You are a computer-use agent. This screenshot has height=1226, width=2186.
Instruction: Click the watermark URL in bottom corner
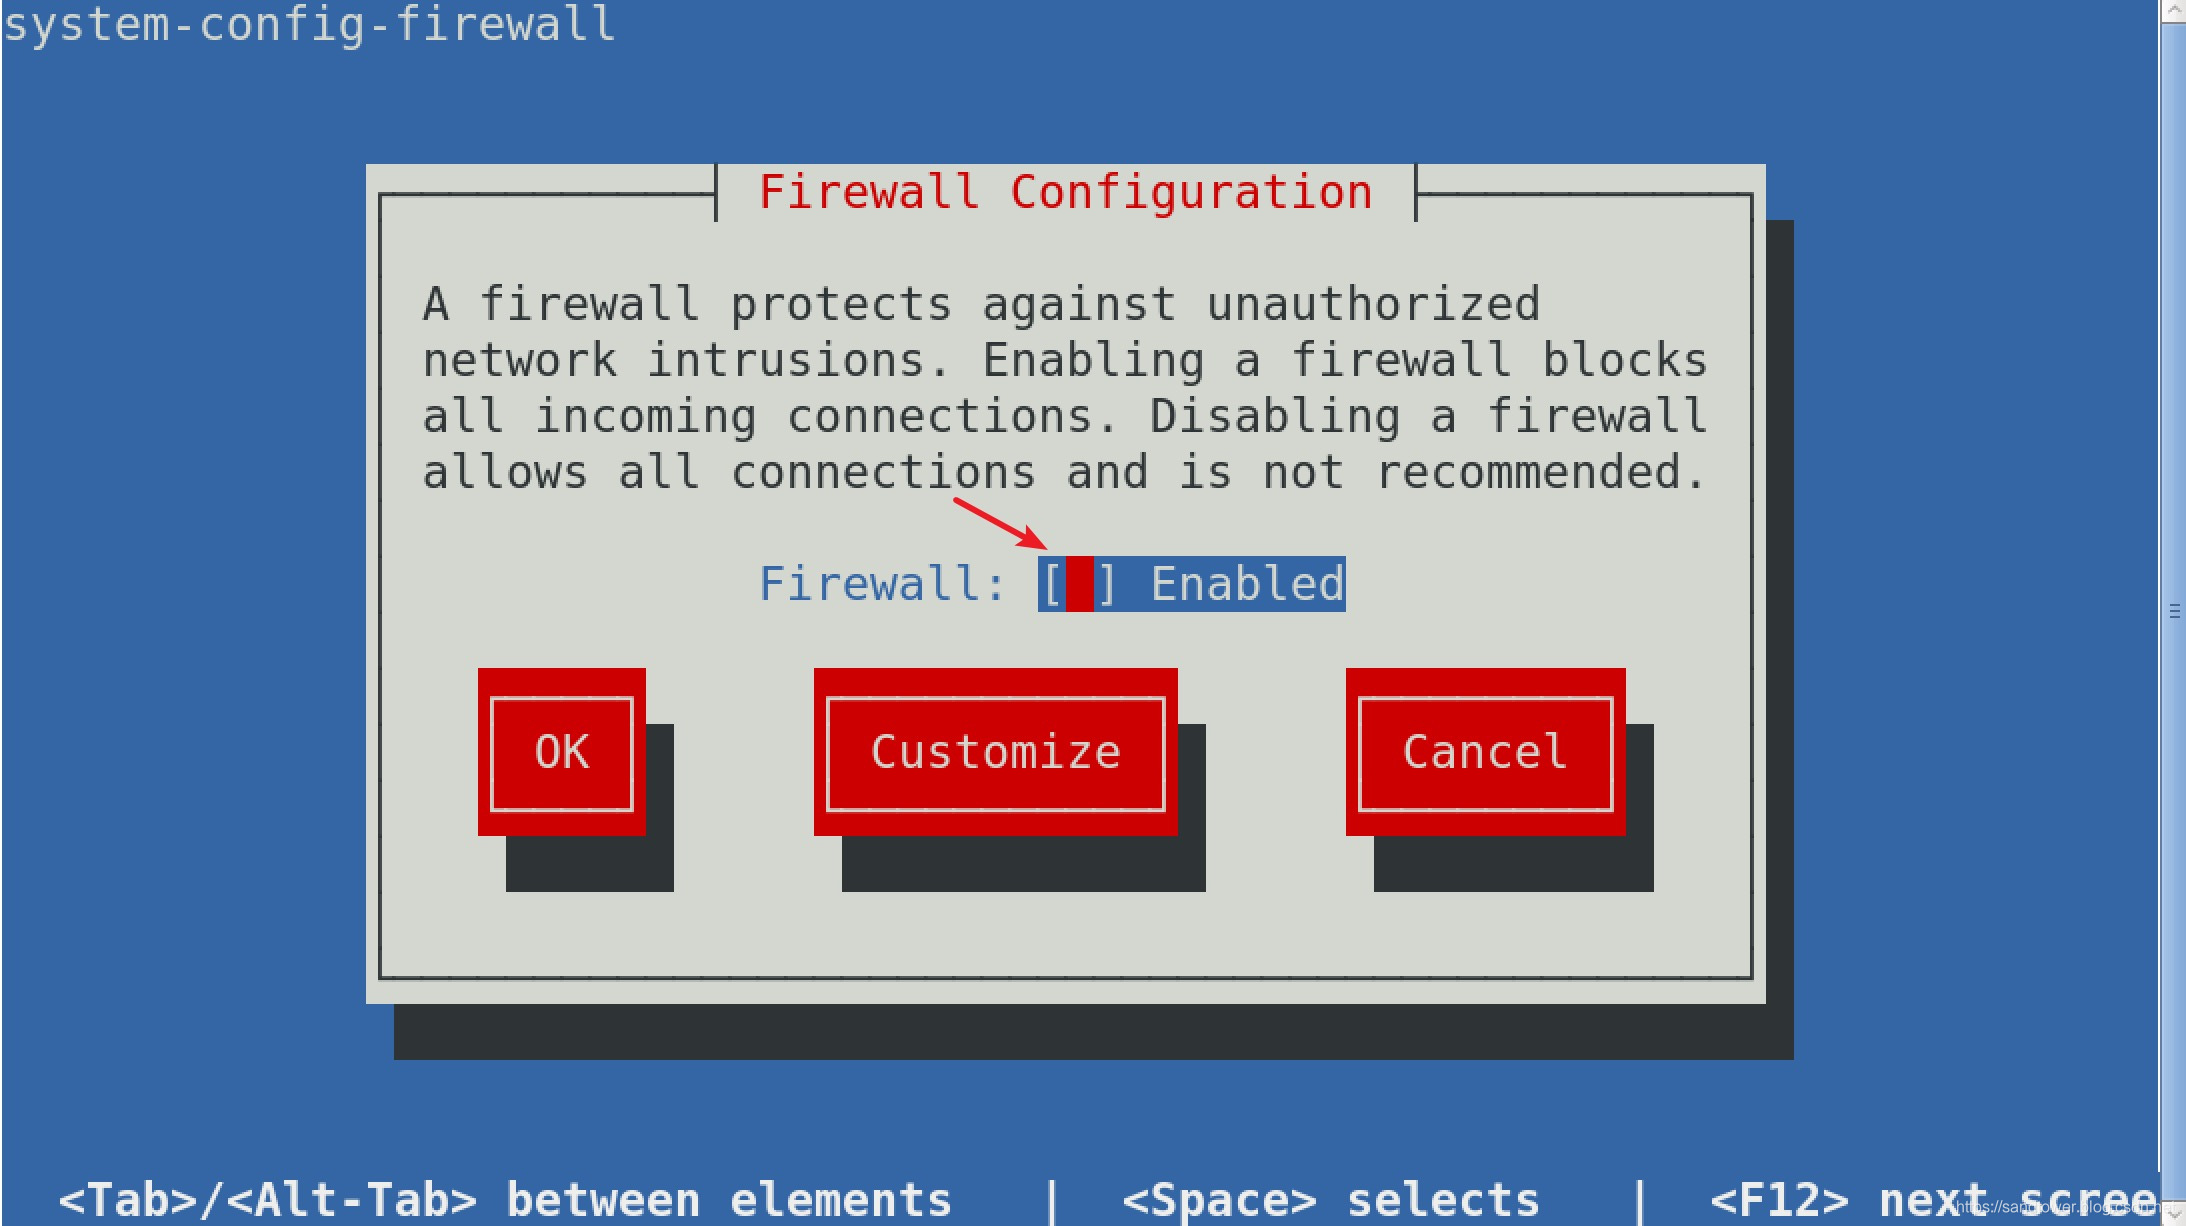(x=2060, y=1207)
